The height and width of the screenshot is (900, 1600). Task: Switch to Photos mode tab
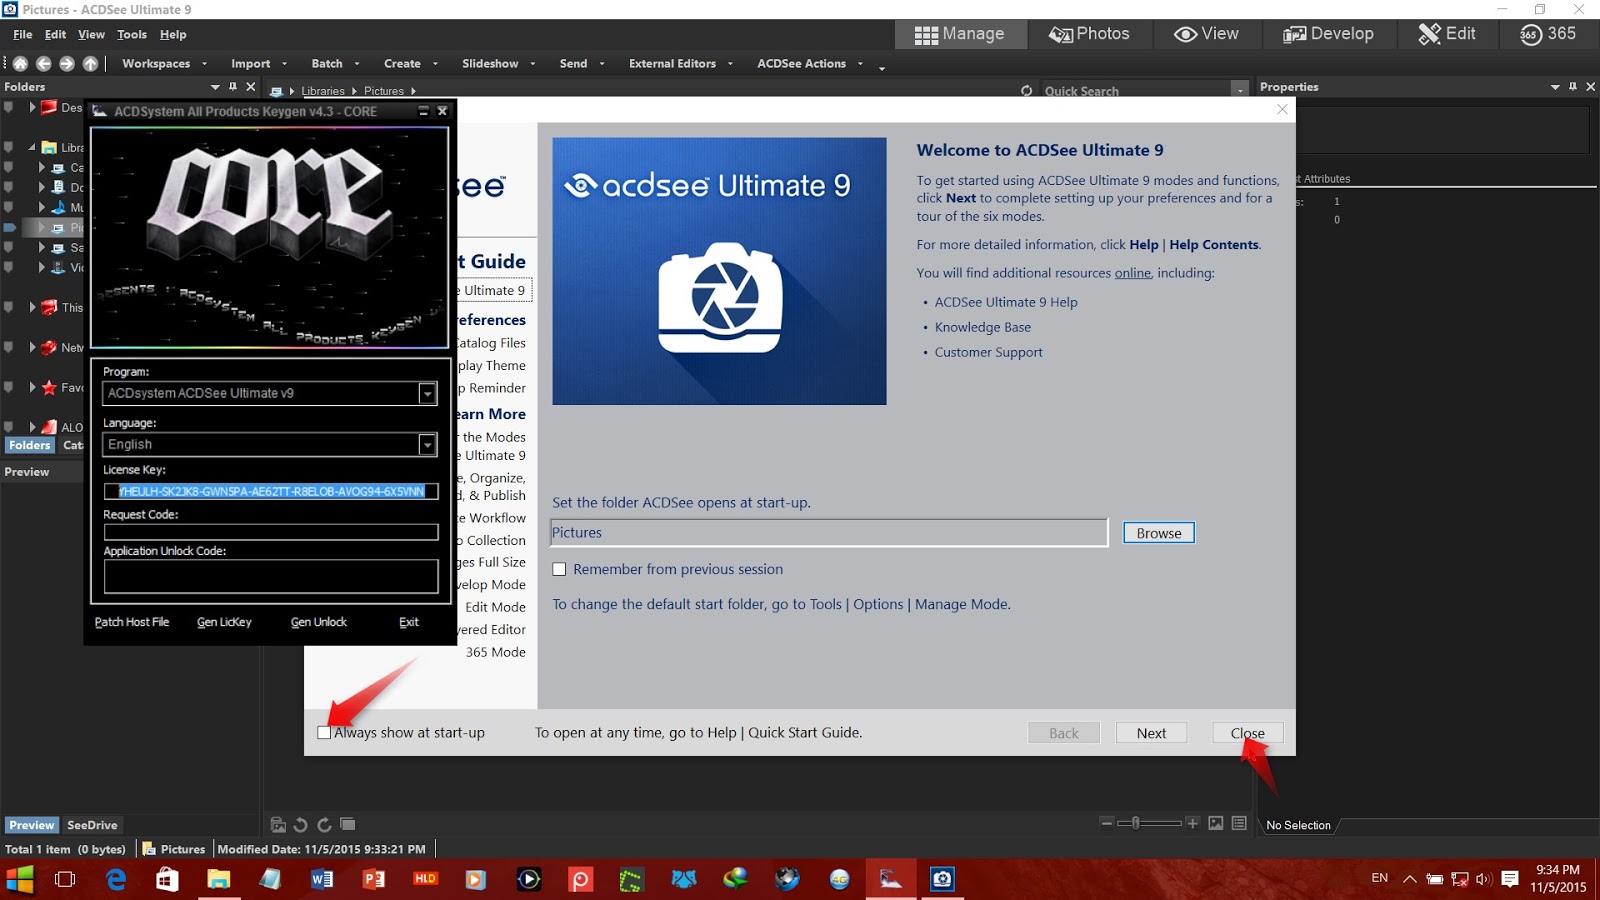point(1089,34)
